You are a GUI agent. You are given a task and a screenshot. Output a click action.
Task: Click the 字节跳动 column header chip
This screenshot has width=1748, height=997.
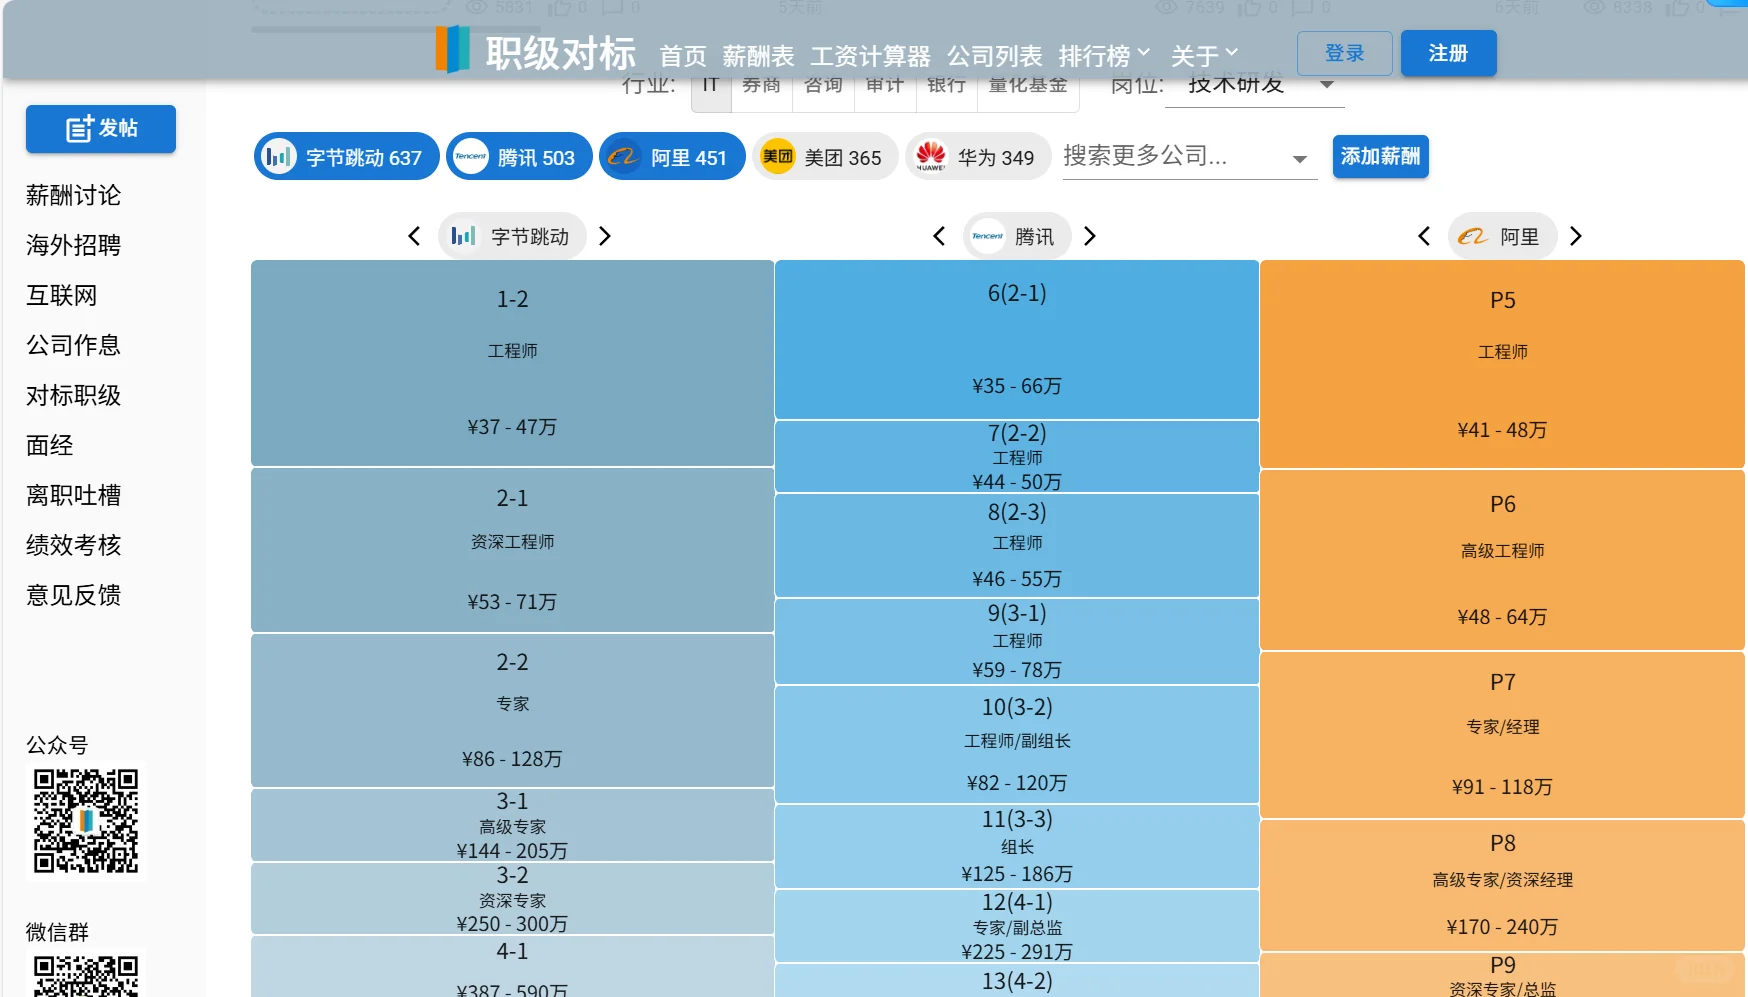click(512, 236)
